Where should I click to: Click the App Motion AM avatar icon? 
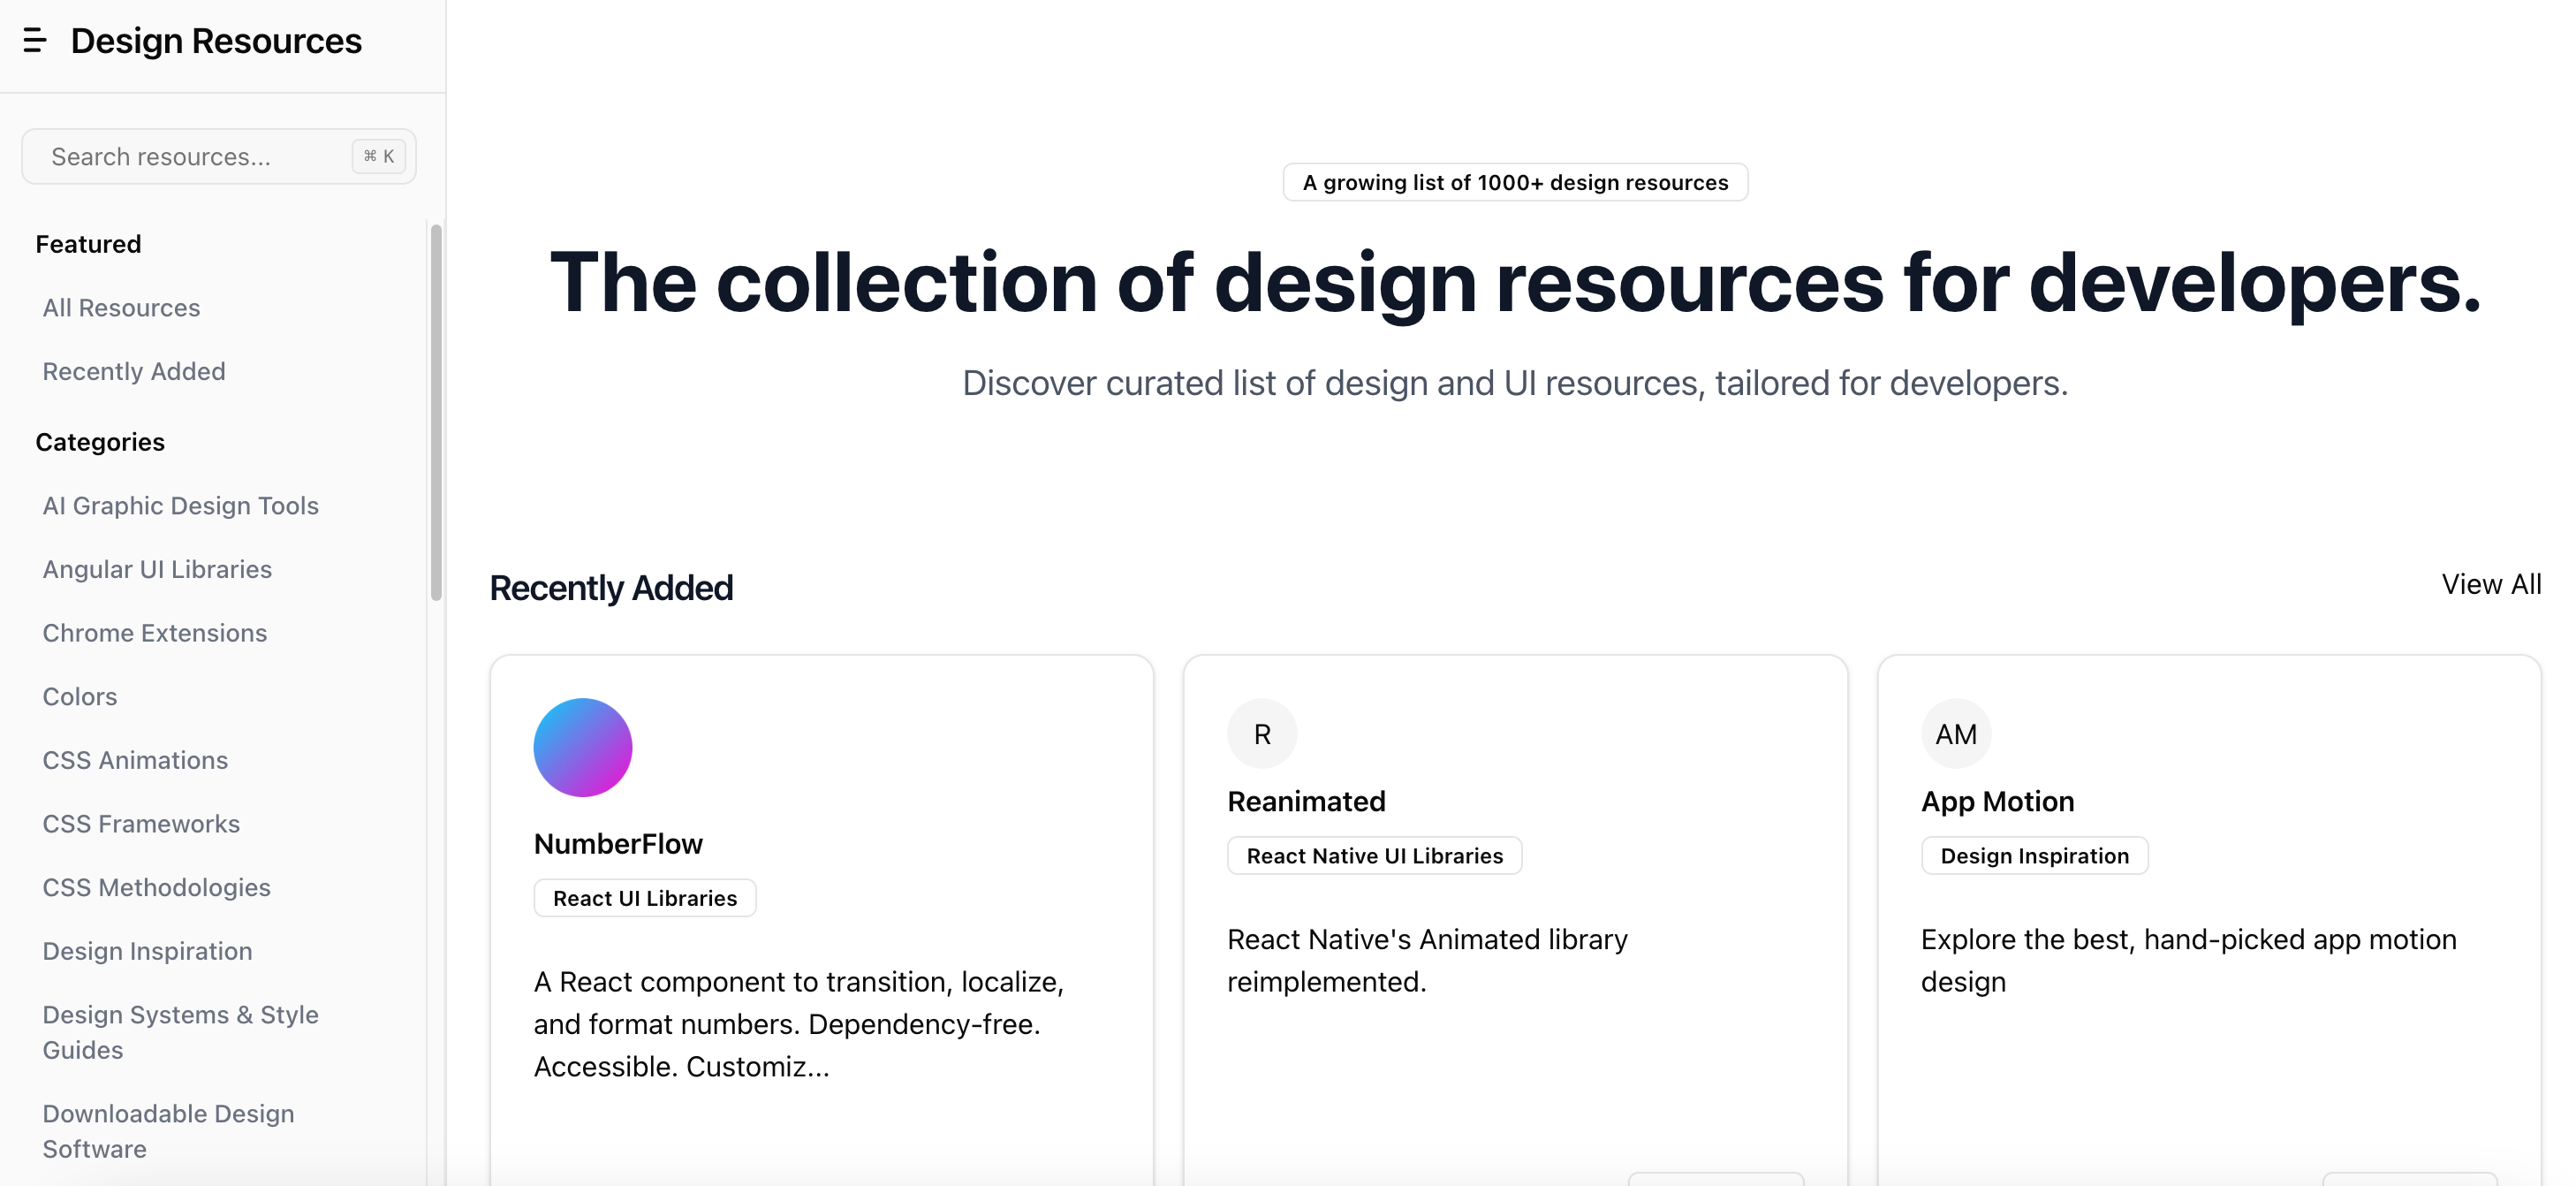(x=1956, y=734)
